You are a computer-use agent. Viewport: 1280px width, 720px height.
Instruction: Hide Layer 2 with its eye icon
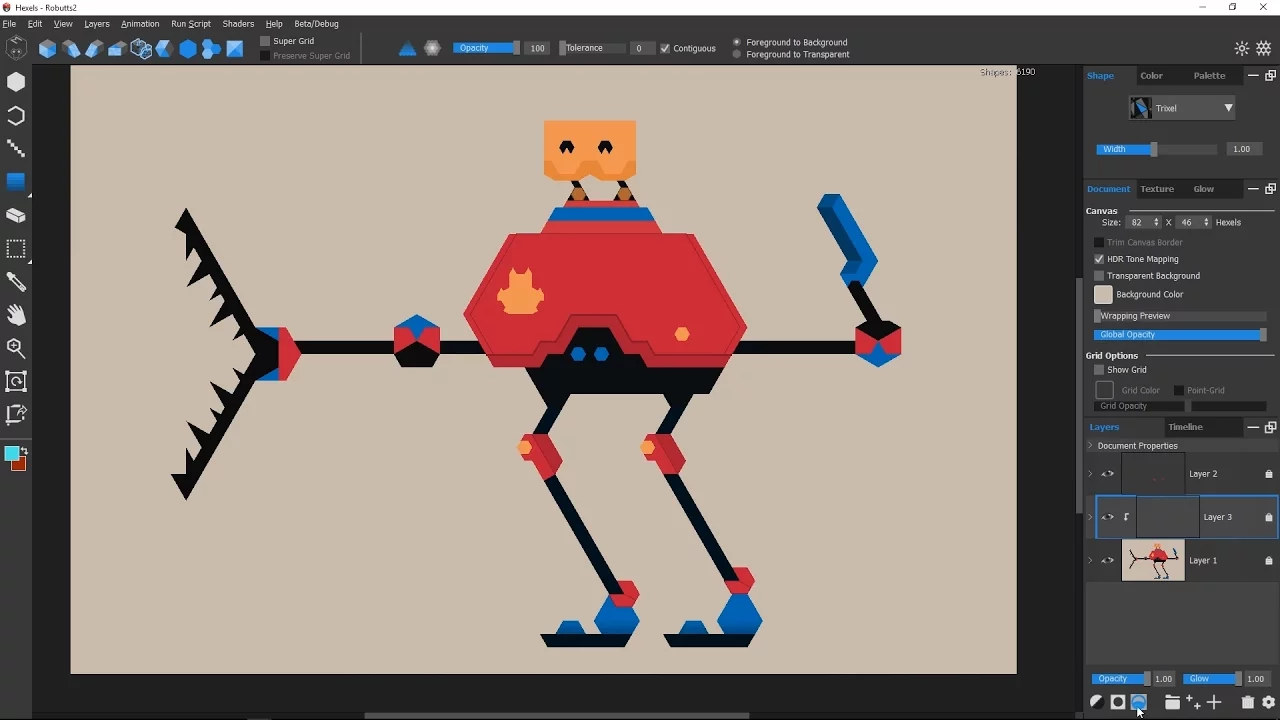(x=1108, y=474)
